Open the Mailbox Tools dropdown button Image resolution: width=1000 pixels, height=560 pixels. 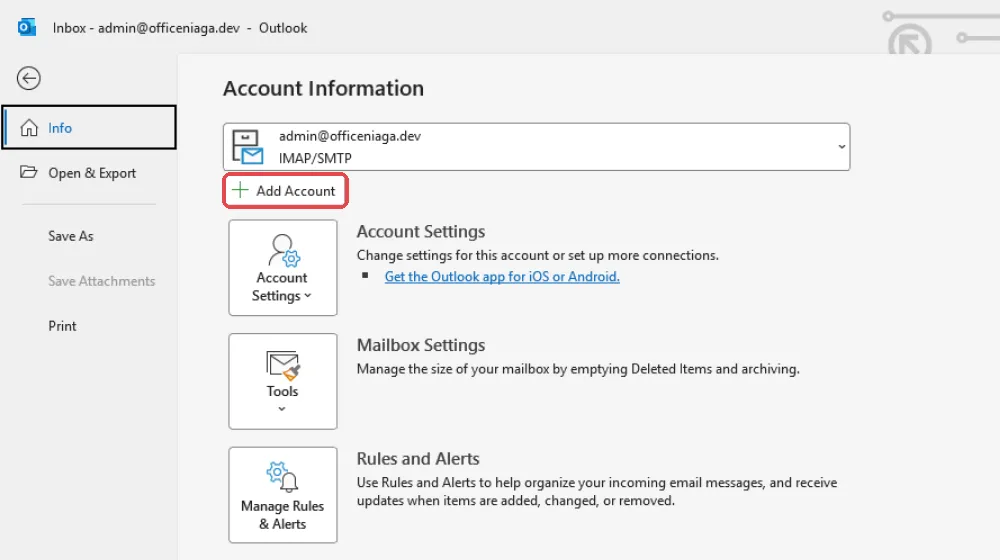click(x=283, y=381)
